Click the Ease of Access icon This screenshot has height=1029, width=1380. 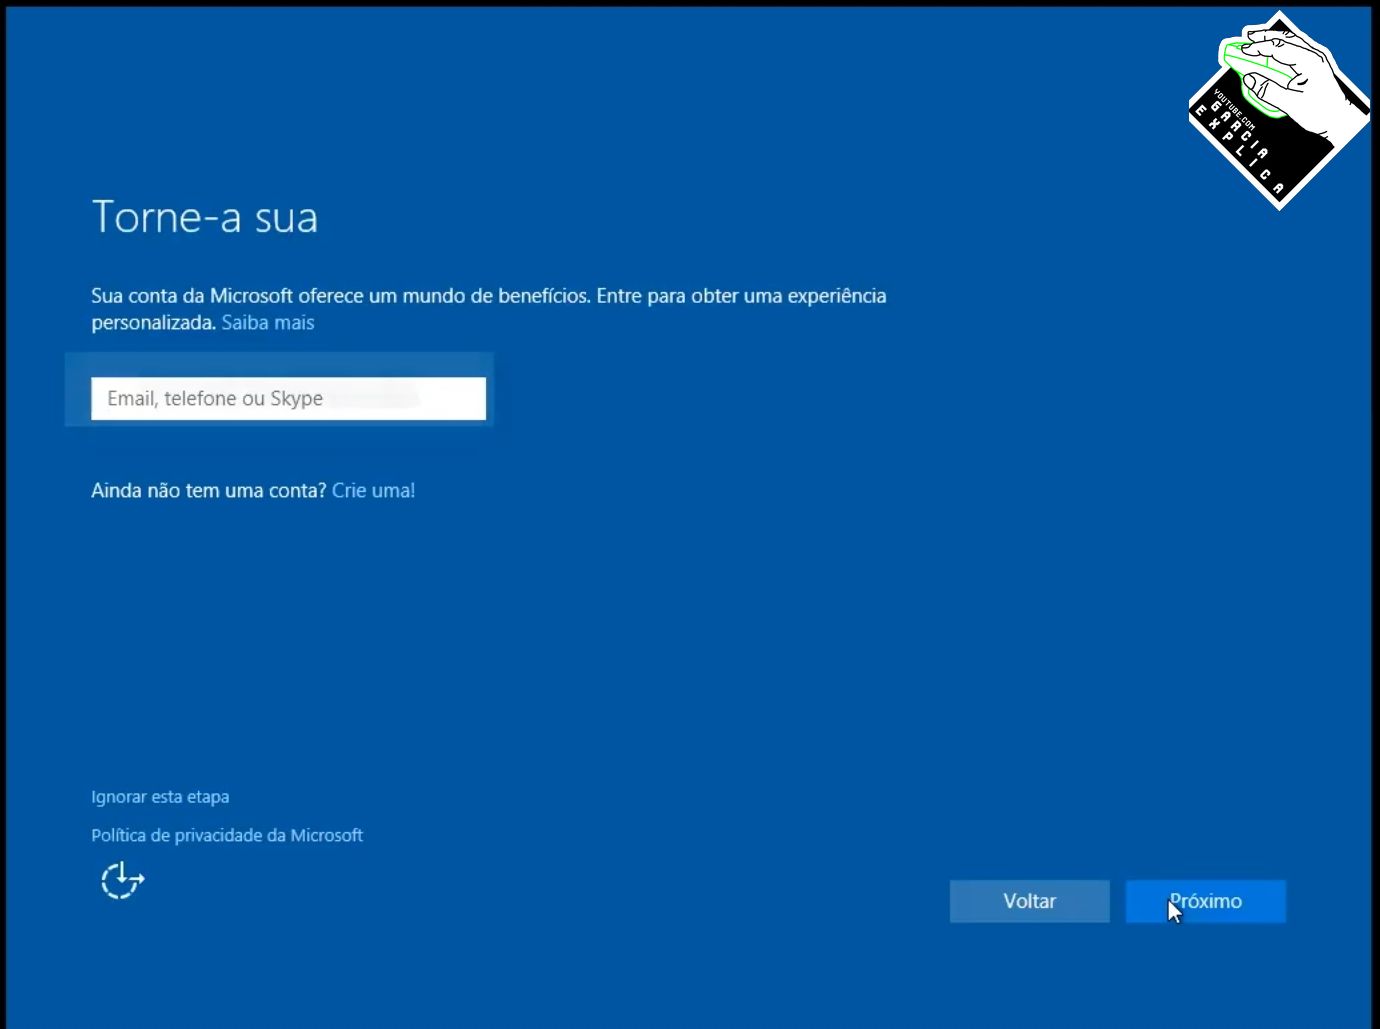pos(123,880)
